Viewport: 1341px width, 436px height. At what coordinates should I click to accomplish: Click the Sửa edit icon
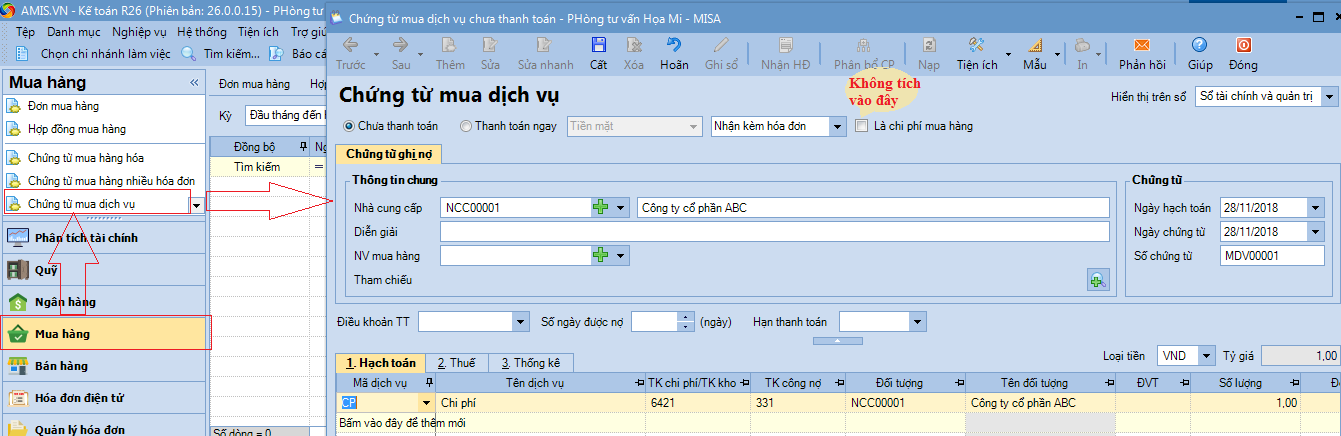[x=490, y=45]
